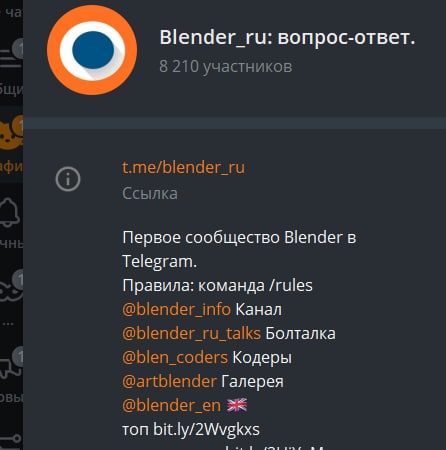
Task: Open the filter-lines folder icon at top
Action: 10,57
